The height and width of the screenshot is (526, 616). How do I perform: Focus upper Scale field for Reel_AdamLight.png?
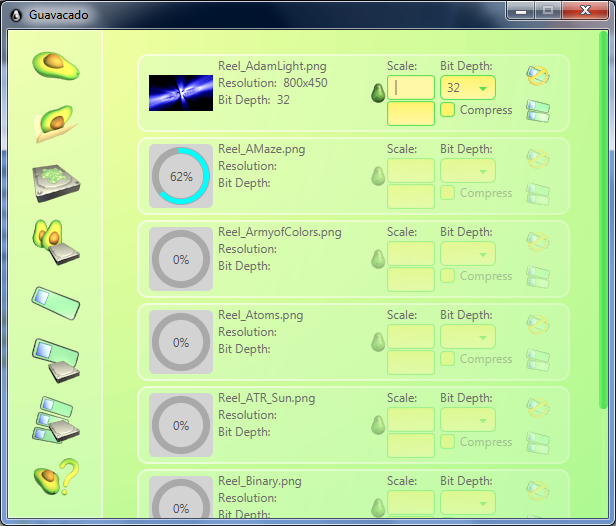411,88
